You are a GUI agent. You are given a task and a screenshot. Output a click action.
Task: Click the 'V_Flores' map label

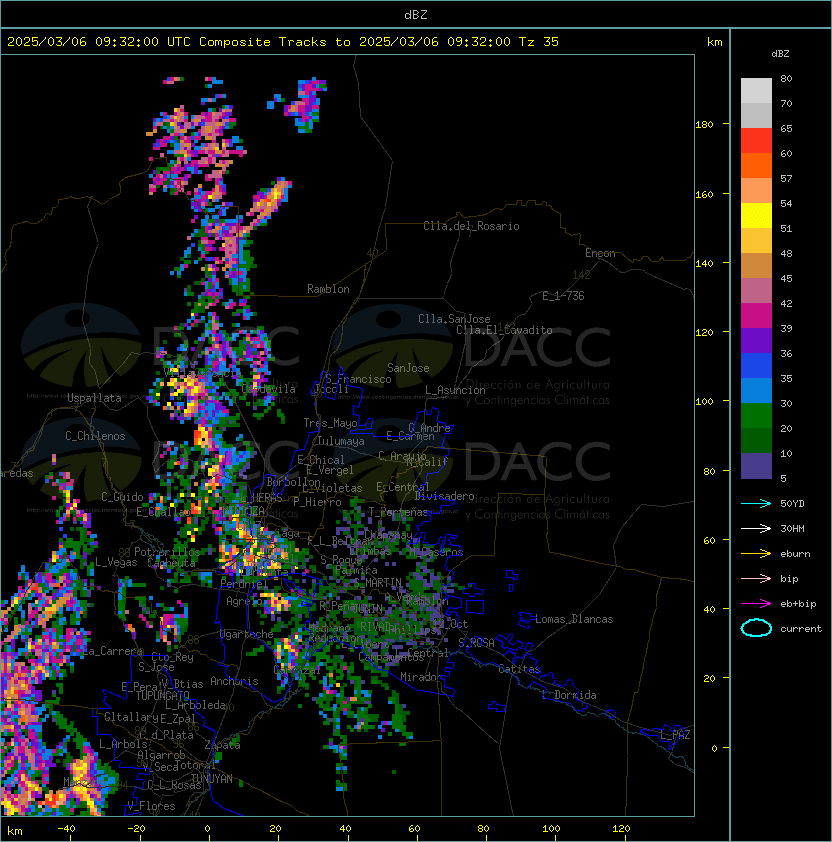[151, 806]
